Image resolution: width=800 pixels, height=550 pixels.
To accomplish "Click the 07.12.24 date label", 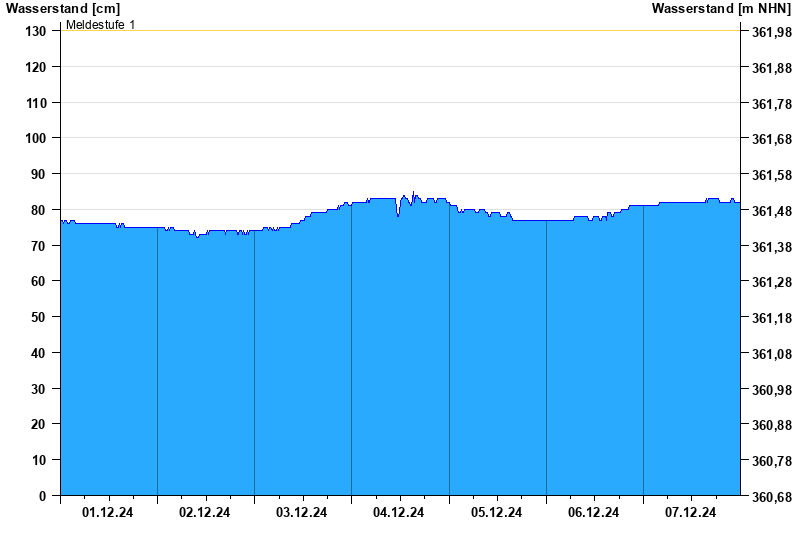I will point(691,513).
